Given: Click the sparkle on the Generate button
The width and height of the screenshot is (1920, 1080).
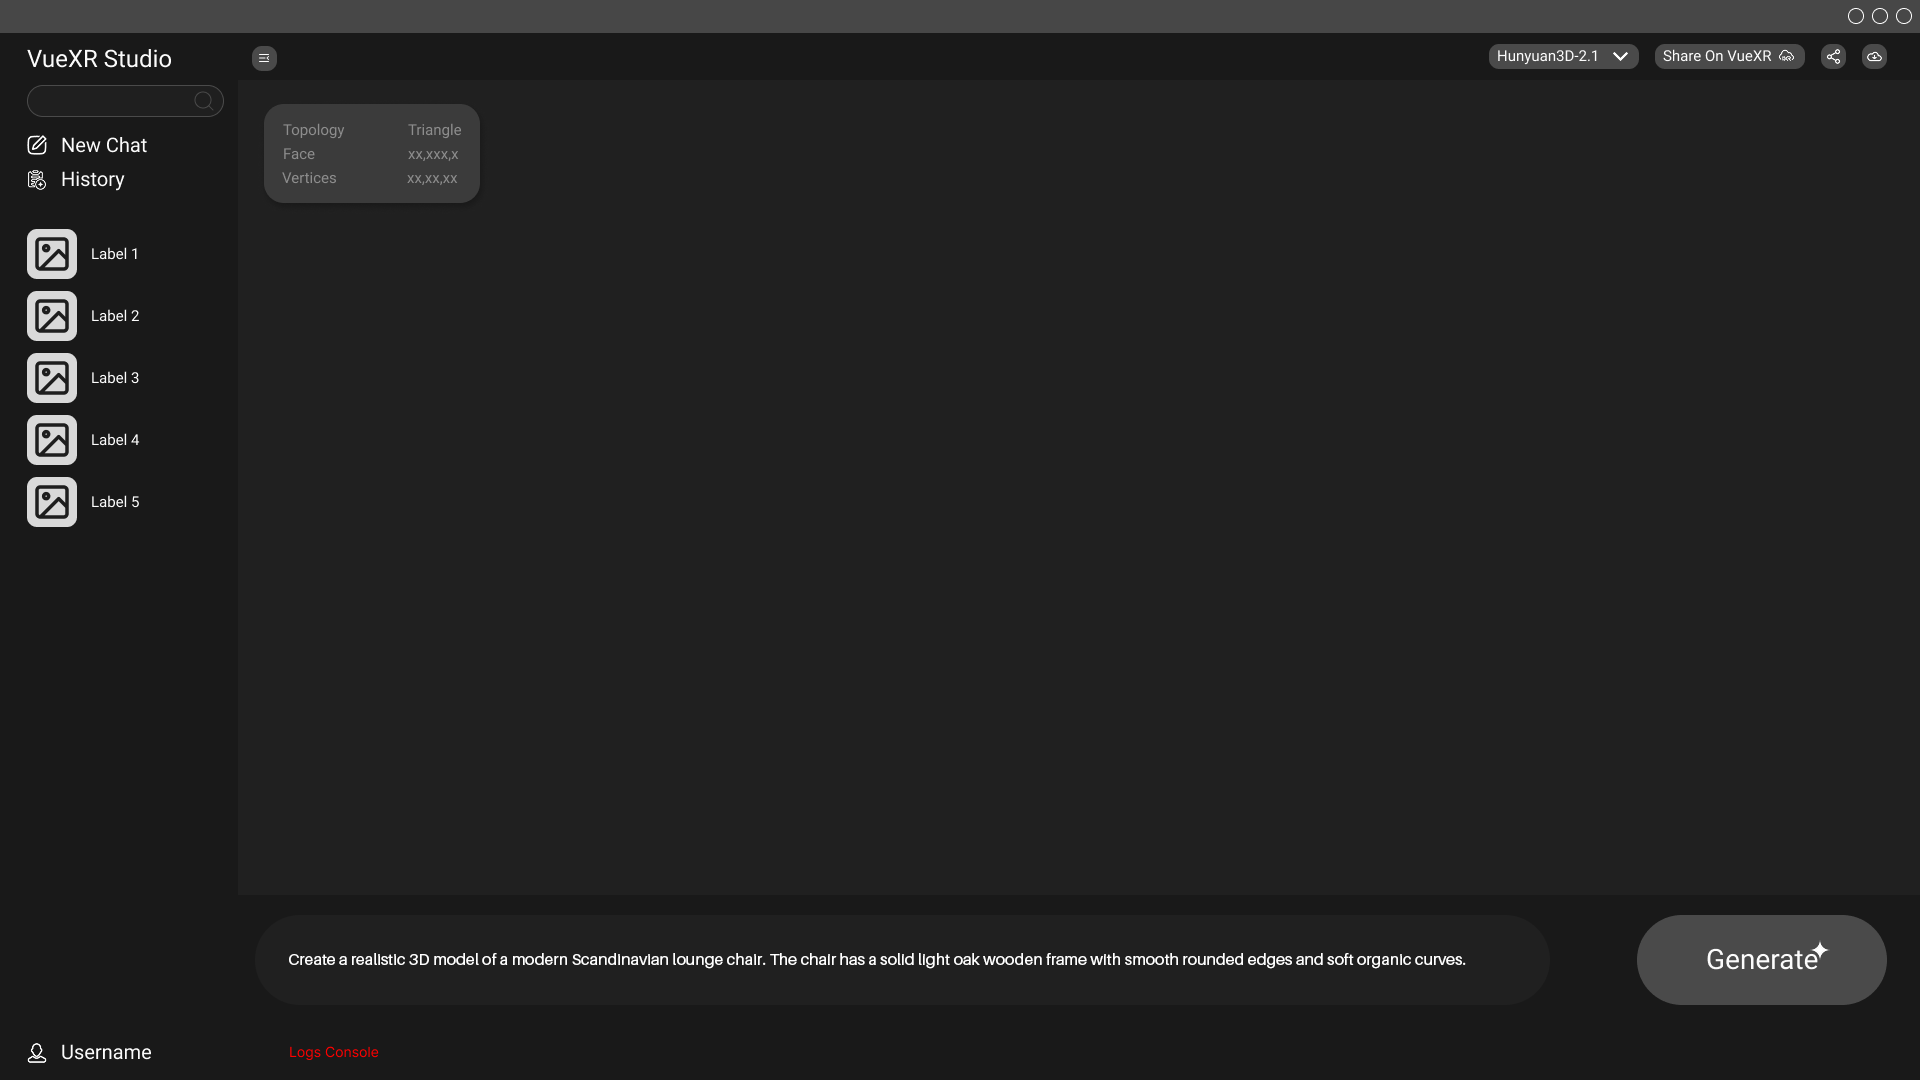Looking at the screenshot, I should tap(1820, 948).
